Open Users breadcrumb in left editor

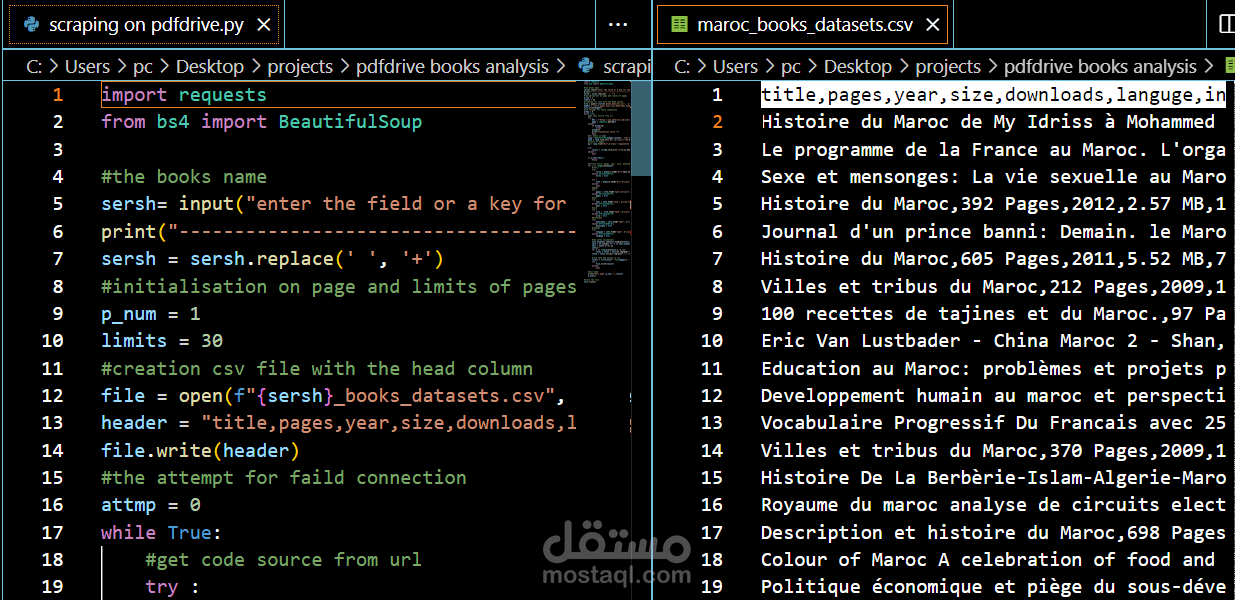87,67
